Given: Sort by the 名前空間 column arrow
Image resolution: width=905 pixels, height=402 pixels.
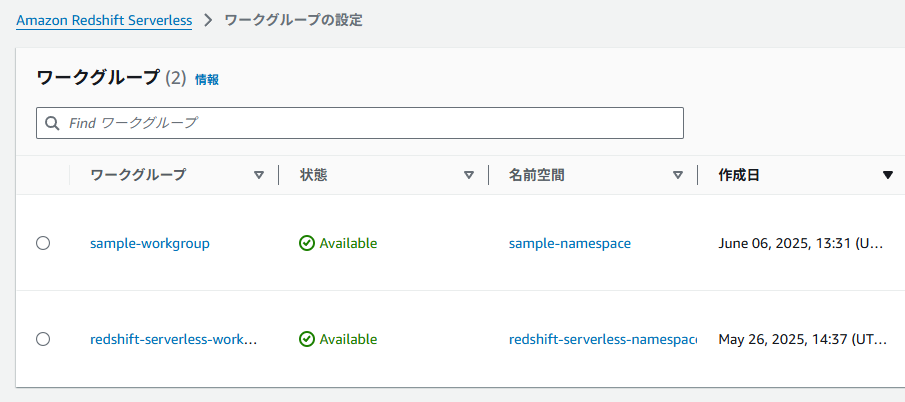Looking at the screenshot, I should point(678,175).
